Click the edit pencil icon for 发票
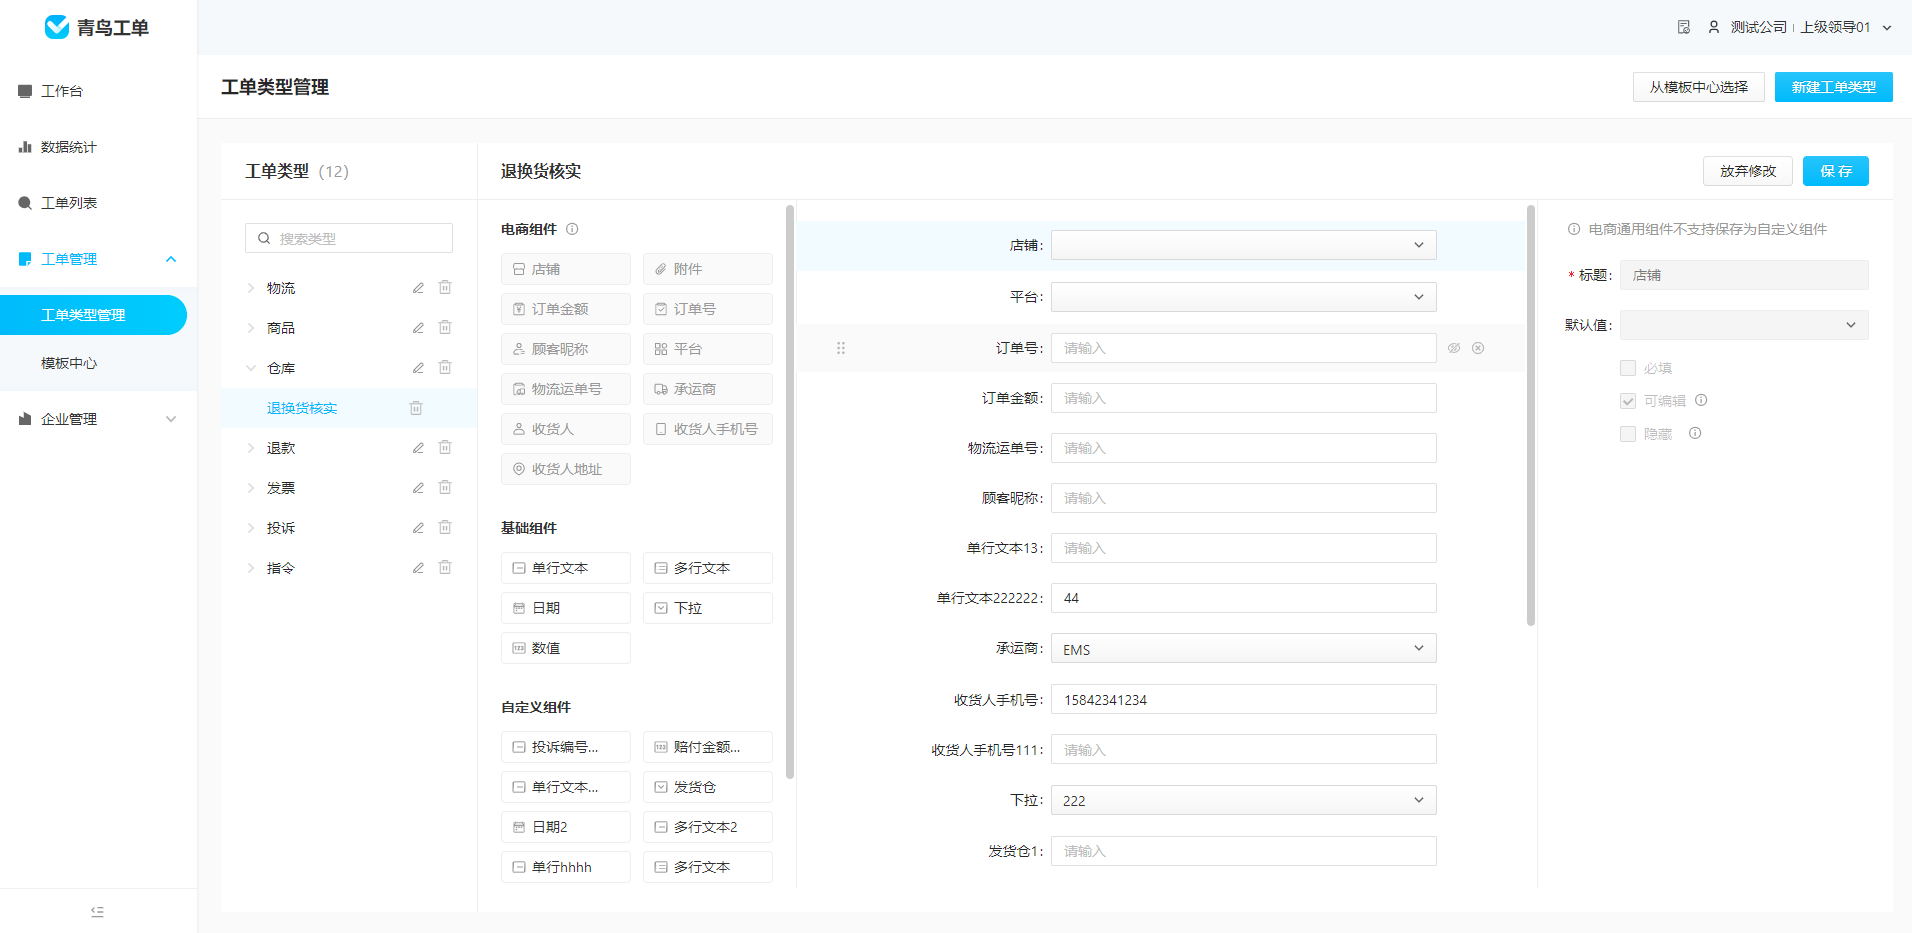Viewport: 1912px width, 933px height. pyautogui.click(x=418, y=488)
